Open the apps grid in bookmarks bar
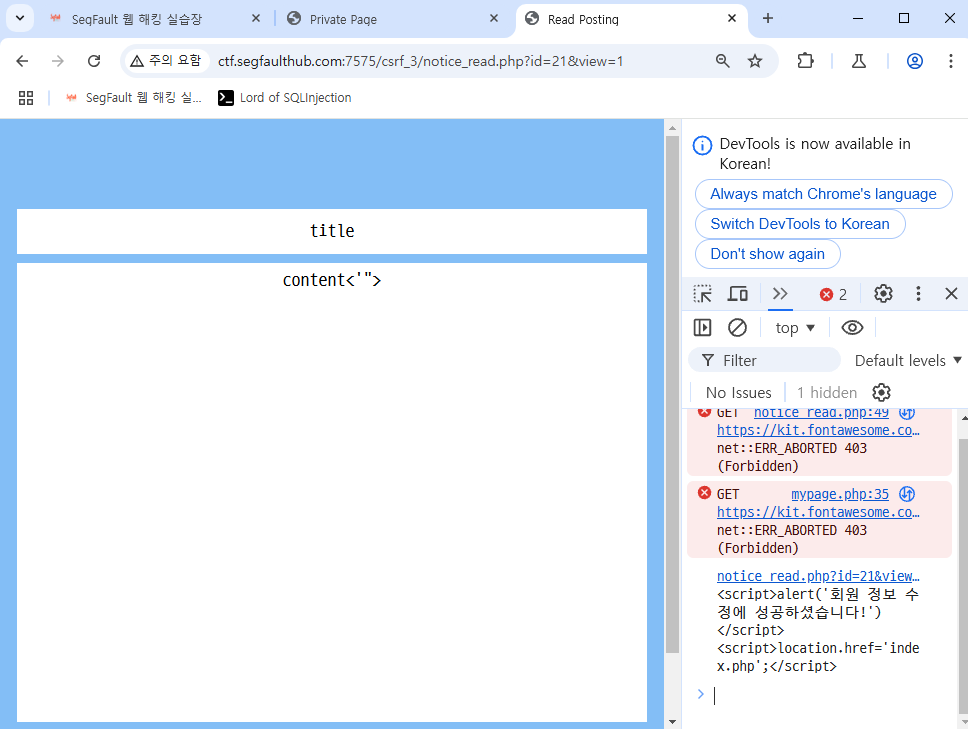Image resolution: width=968 pixels, height=729 pixels. coord(26,98)
